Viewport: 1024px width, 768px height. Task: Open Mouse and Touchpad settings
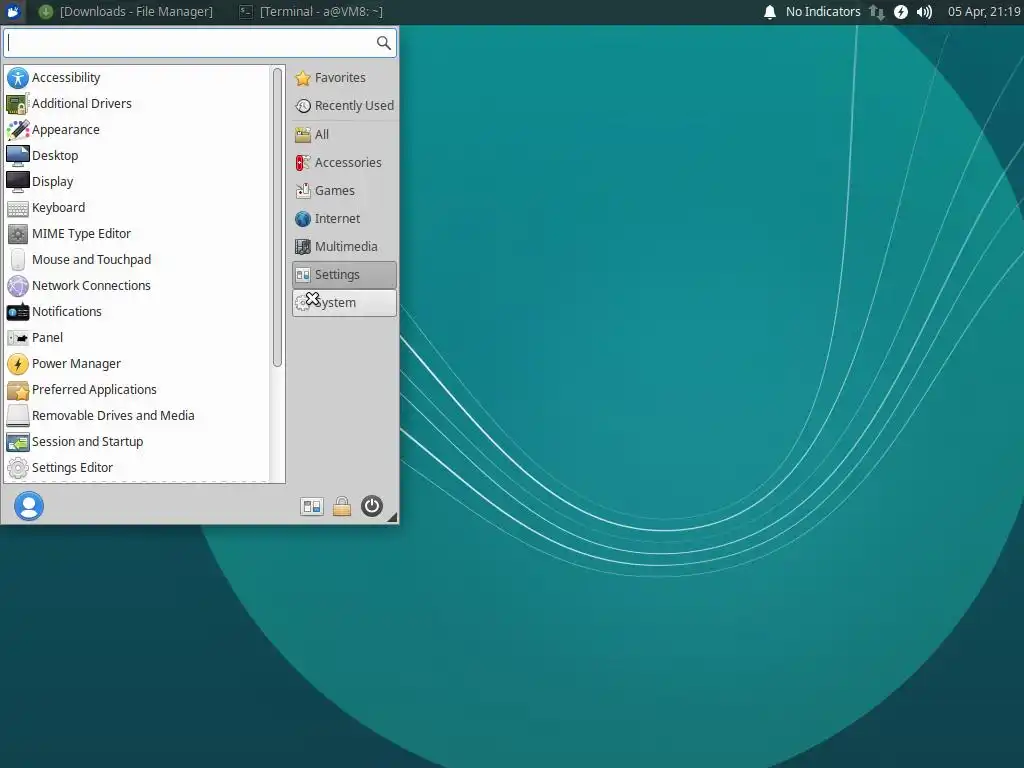click(137, 260)
